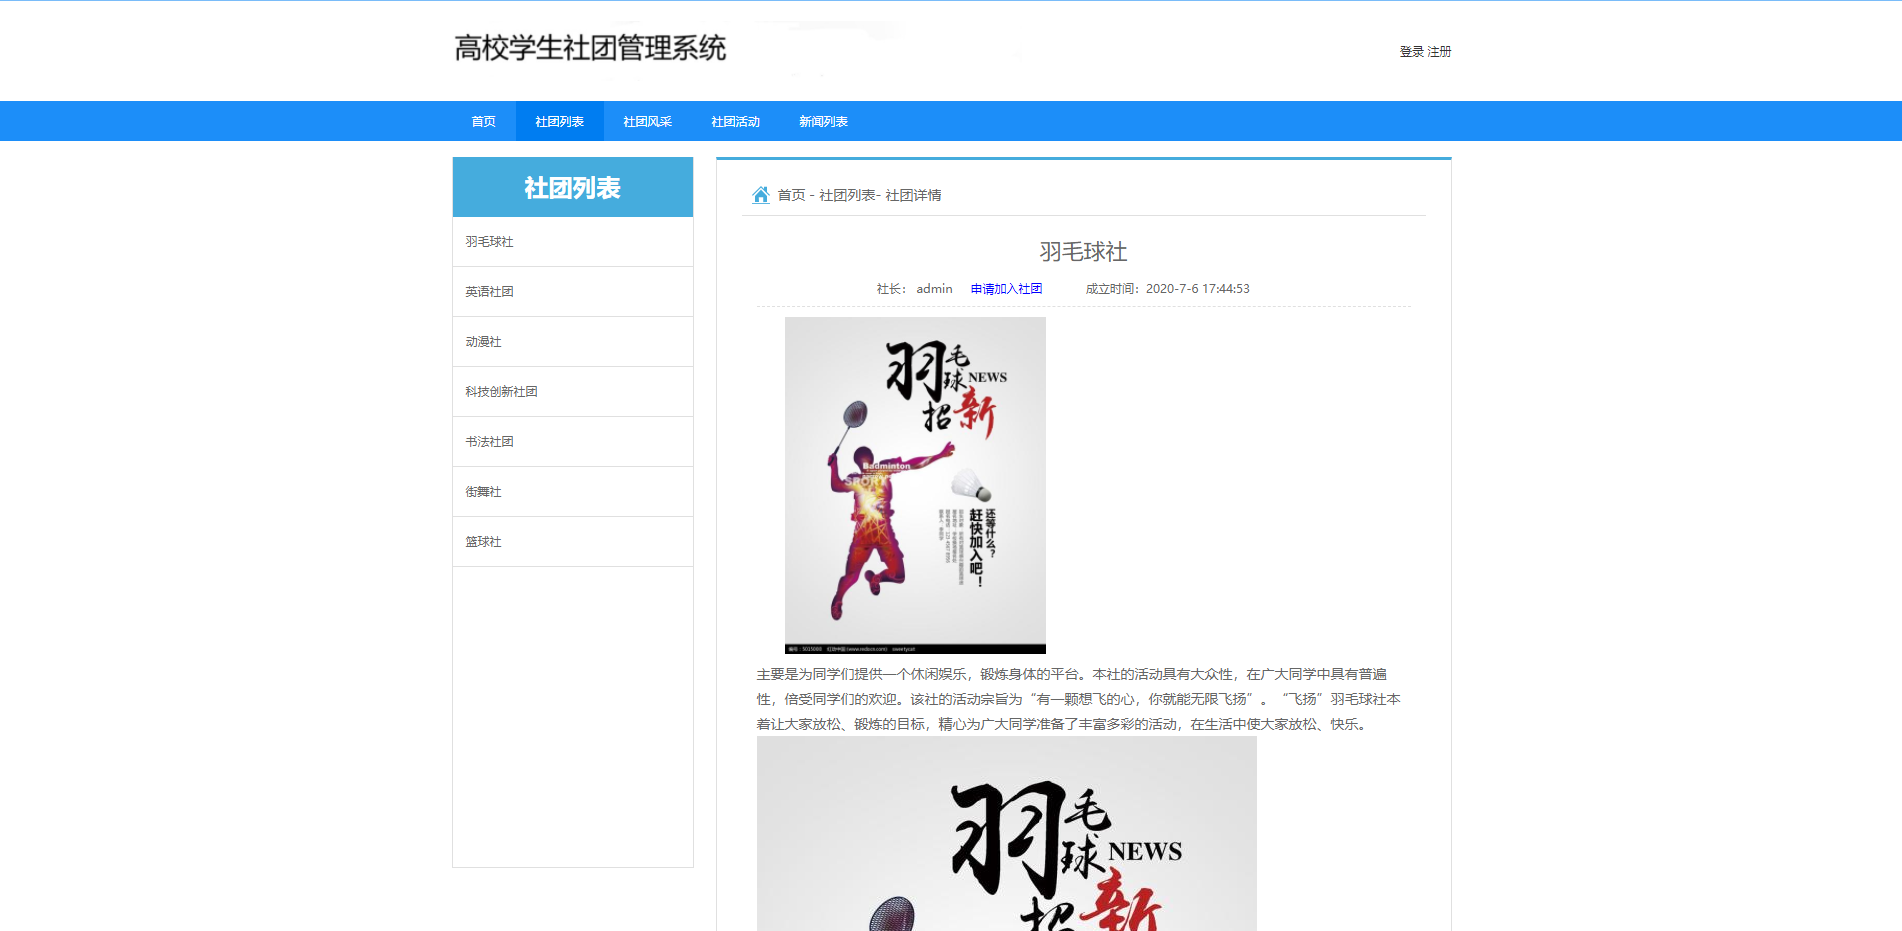Click the 成立时间 2020-7-6 text
Screen dimensions: 1902x931
coord(1167,289)
